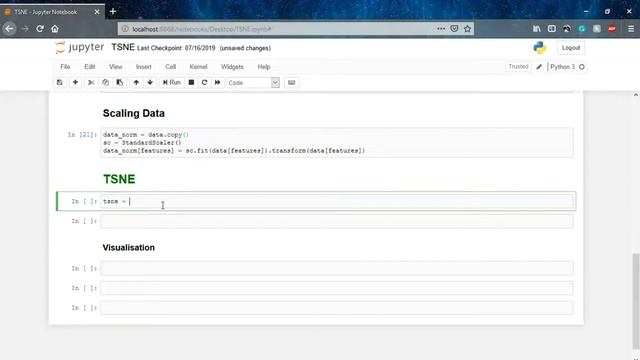Cut selected cells with the scissors icon

(x=91, y=82)
